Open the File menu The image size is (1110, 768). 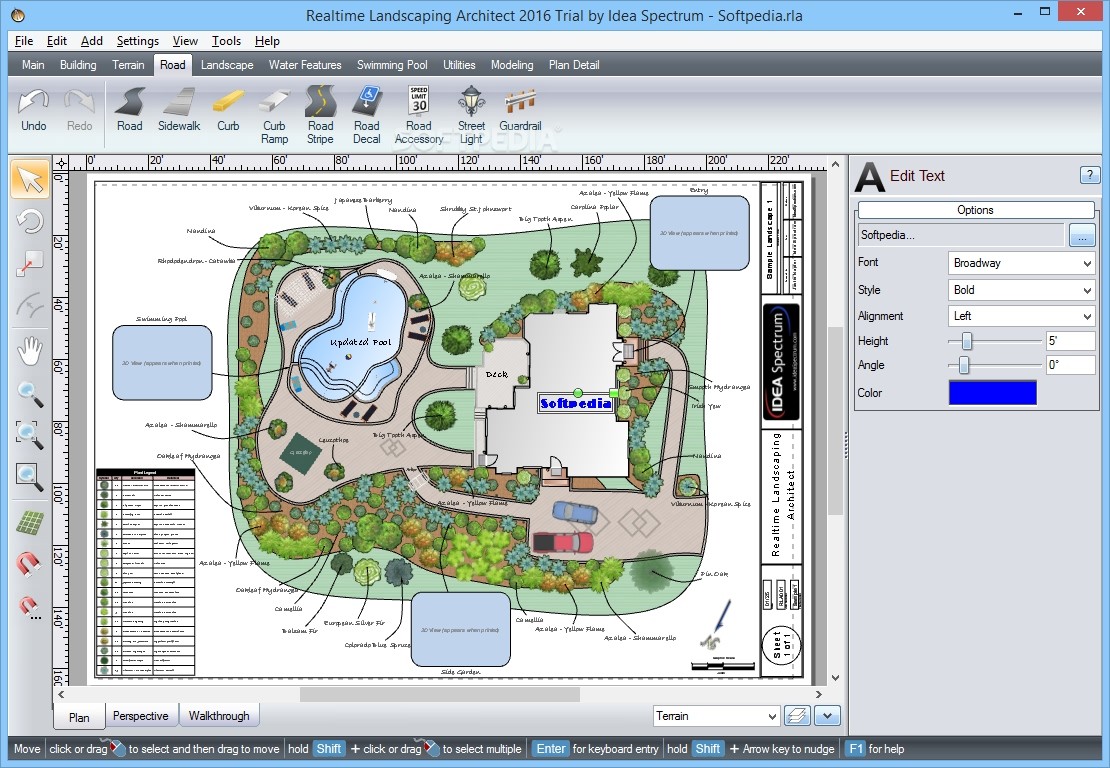pos(24,41)
